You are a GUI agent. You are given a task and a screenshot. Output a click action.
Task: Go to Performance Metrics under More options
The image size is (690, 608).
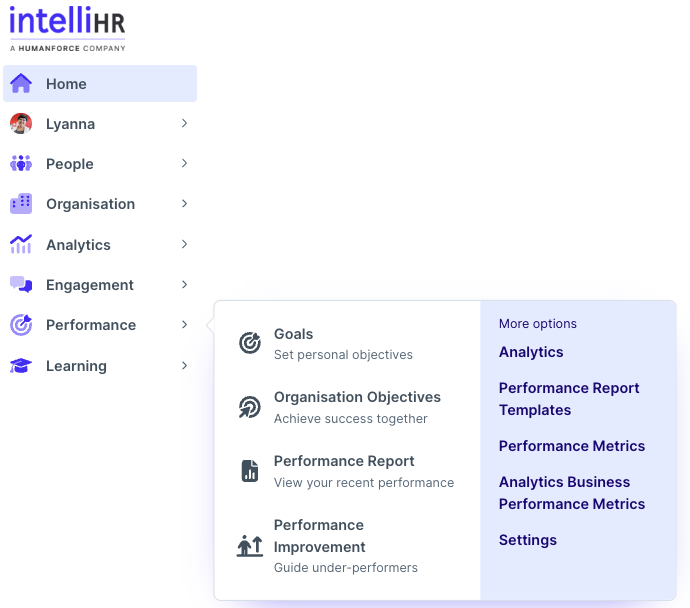[x=571, y=446]
